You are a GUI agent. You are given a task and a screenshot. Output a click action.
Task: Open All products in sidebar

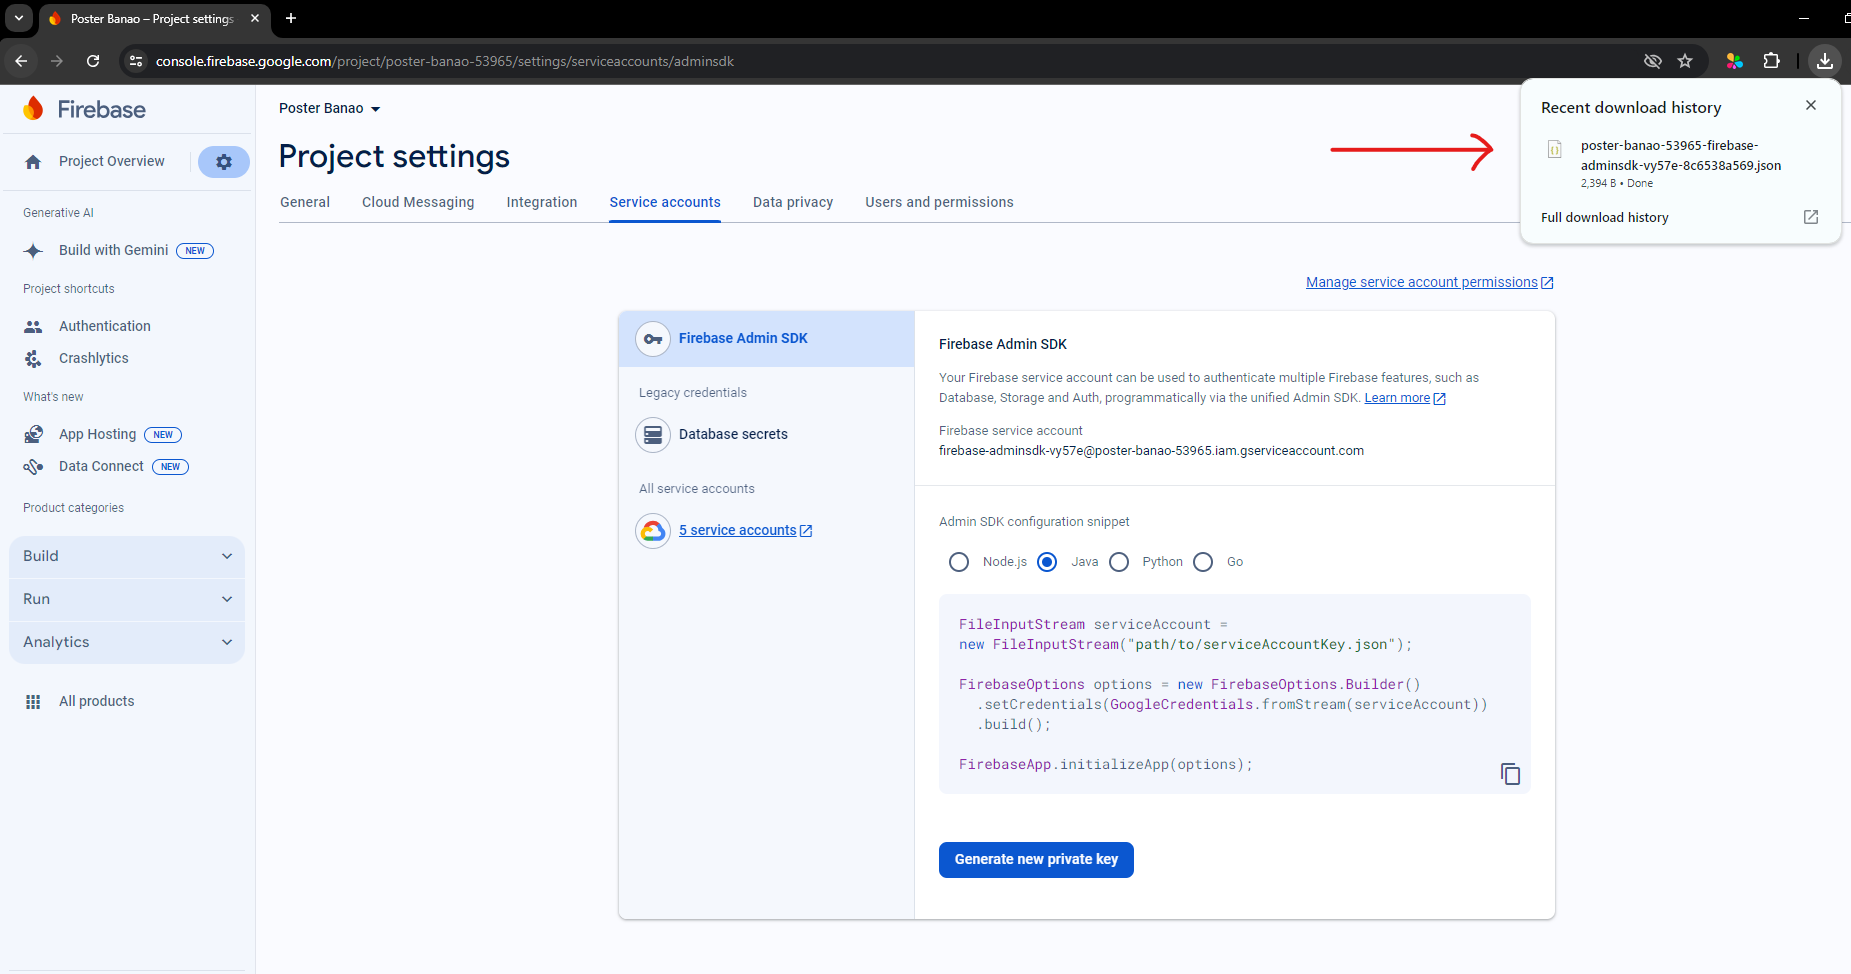click(x=96, y=702)
